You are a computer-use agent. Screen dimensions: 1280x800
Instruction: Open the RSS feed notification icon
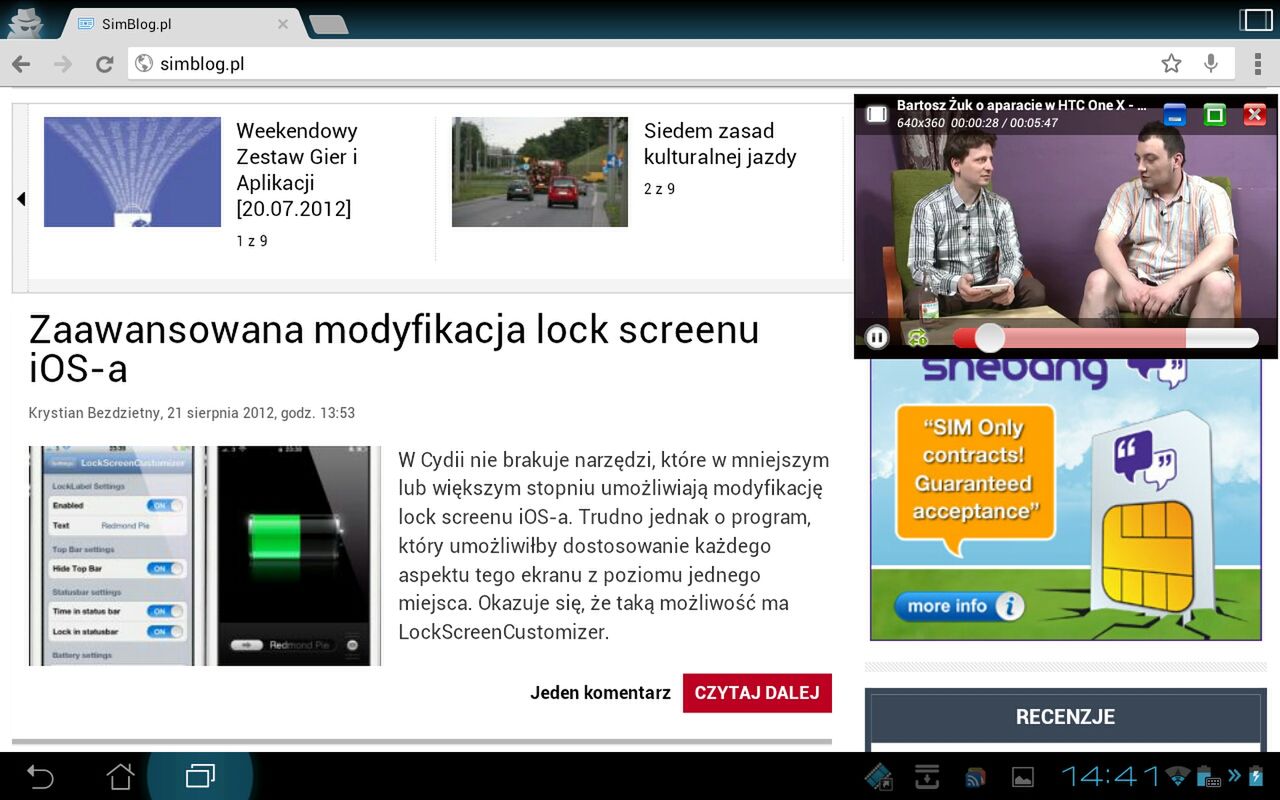[x=975, y=776]
